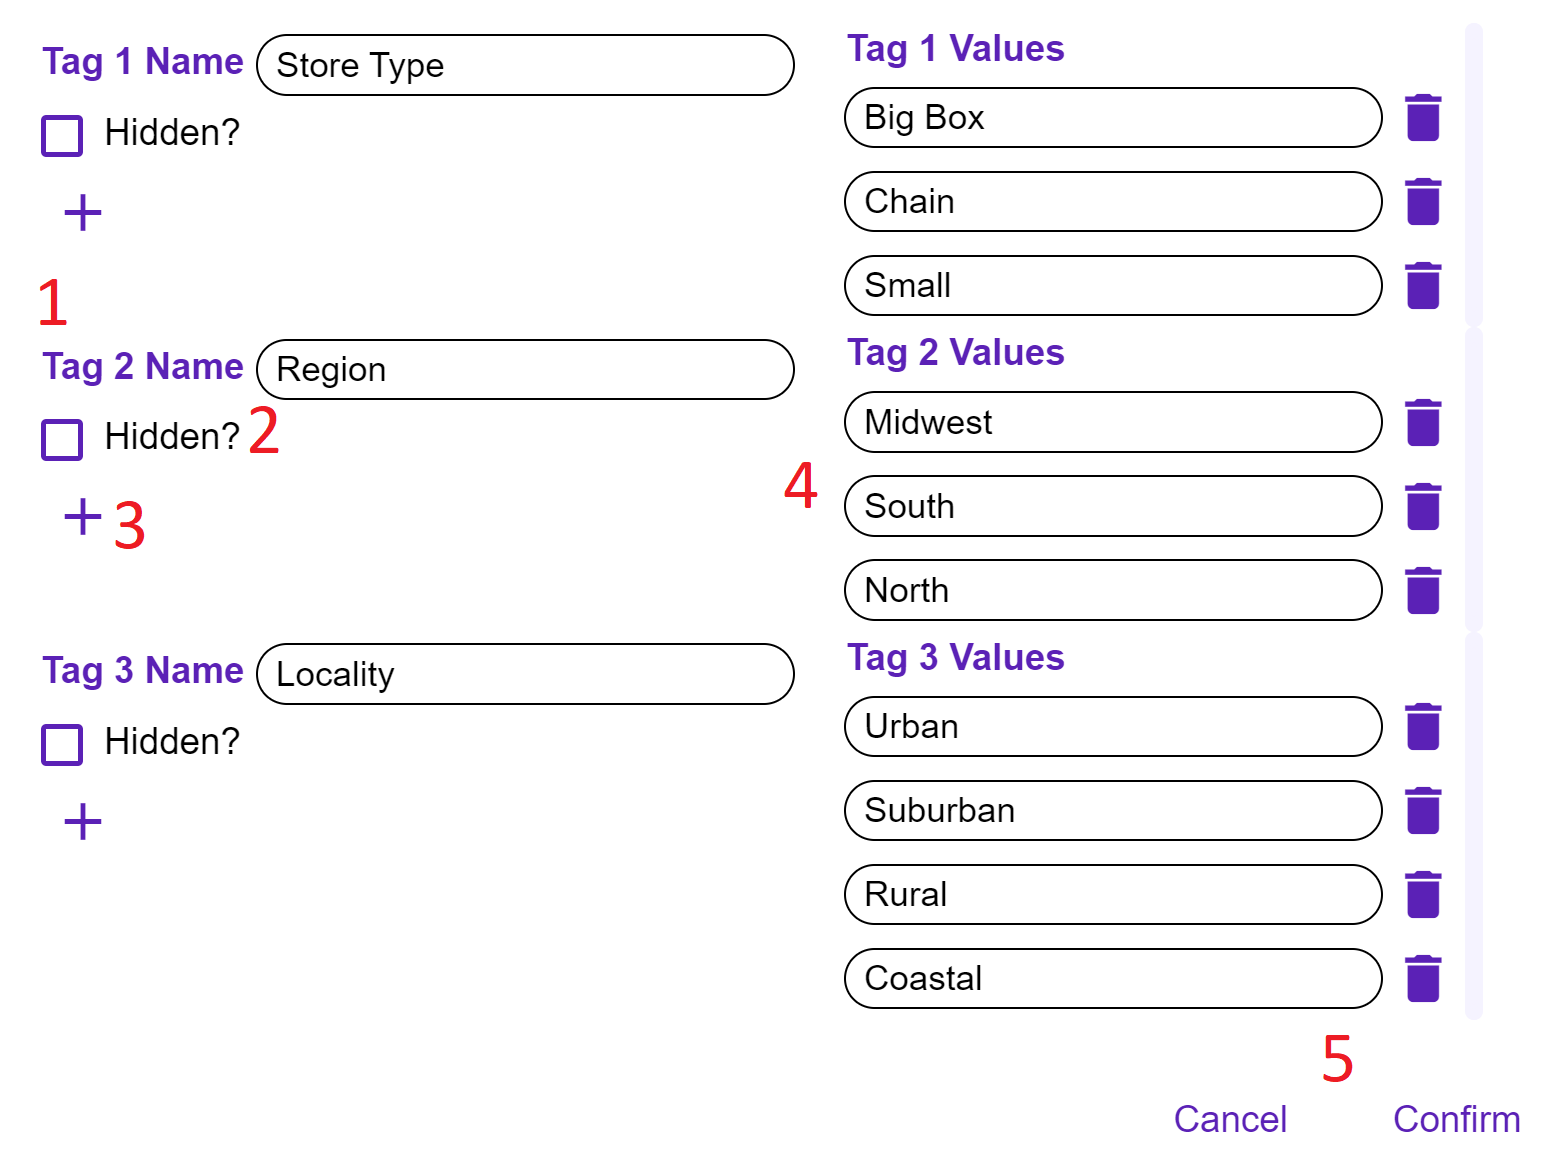Delete the Big Box tag value
Image resolution: width=1557 pixels, height=1175 pixels.
pos(1423,118)
